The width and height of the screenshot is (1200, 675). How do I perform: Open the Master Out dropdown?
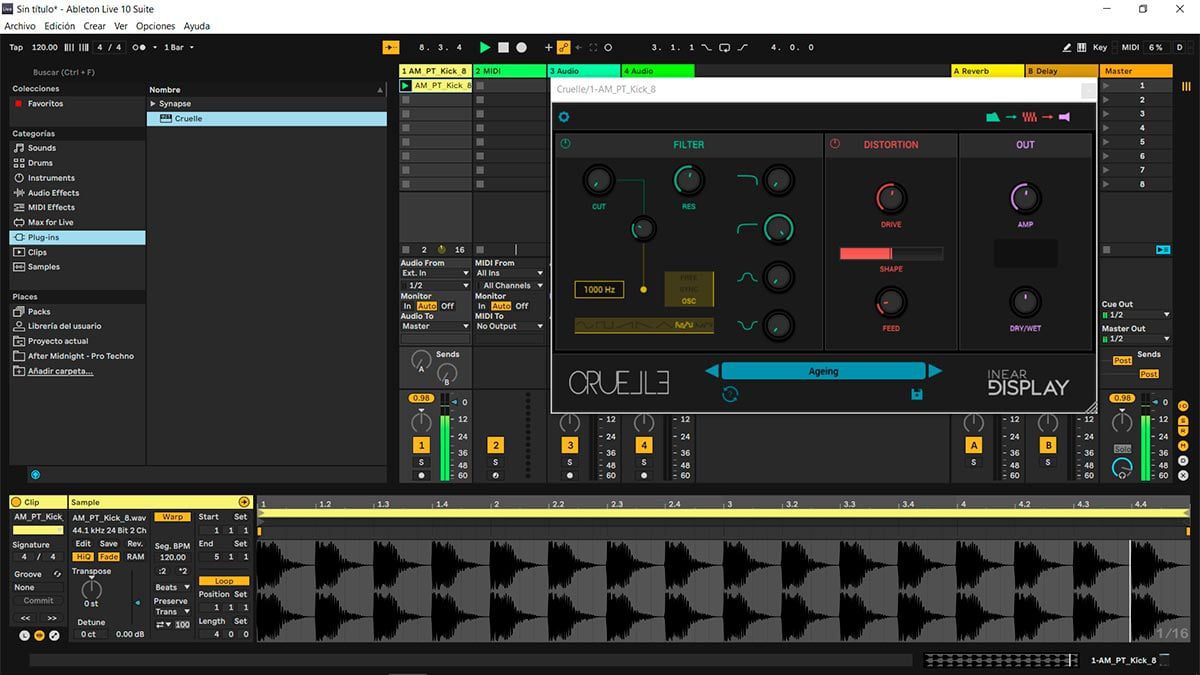(1135, 339)
